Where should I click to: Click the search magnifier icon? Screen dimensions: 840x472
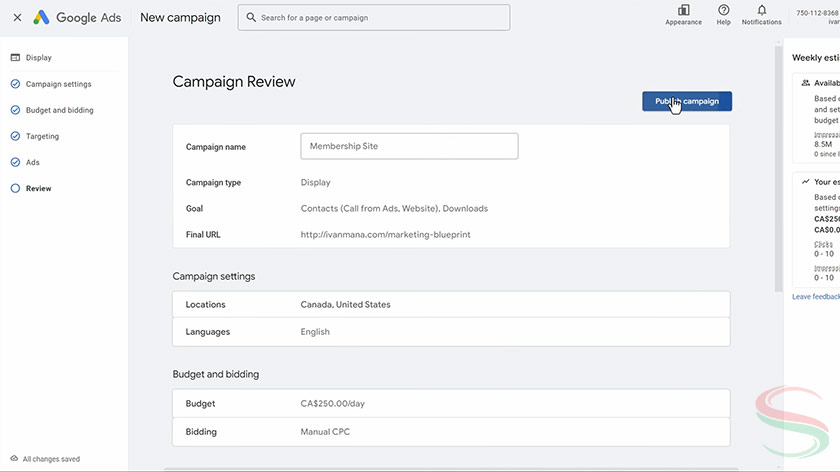(250, 18)
